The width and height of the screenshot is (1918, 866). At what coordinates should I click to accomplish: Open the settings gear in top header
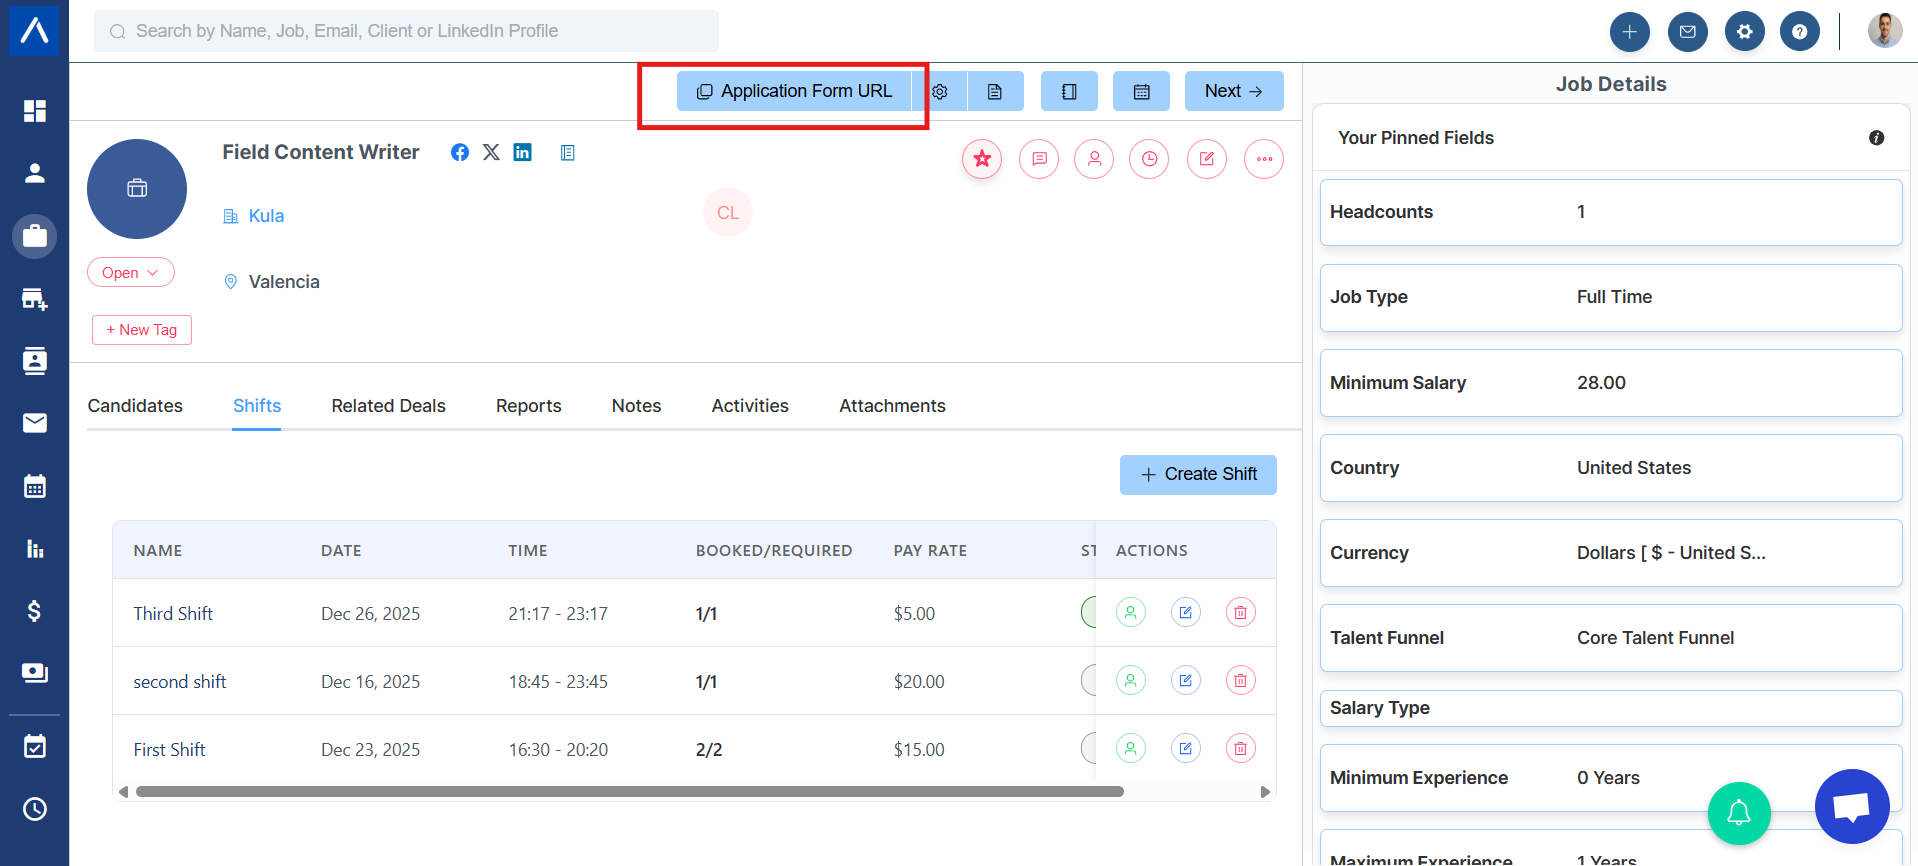pos(1745,32)
